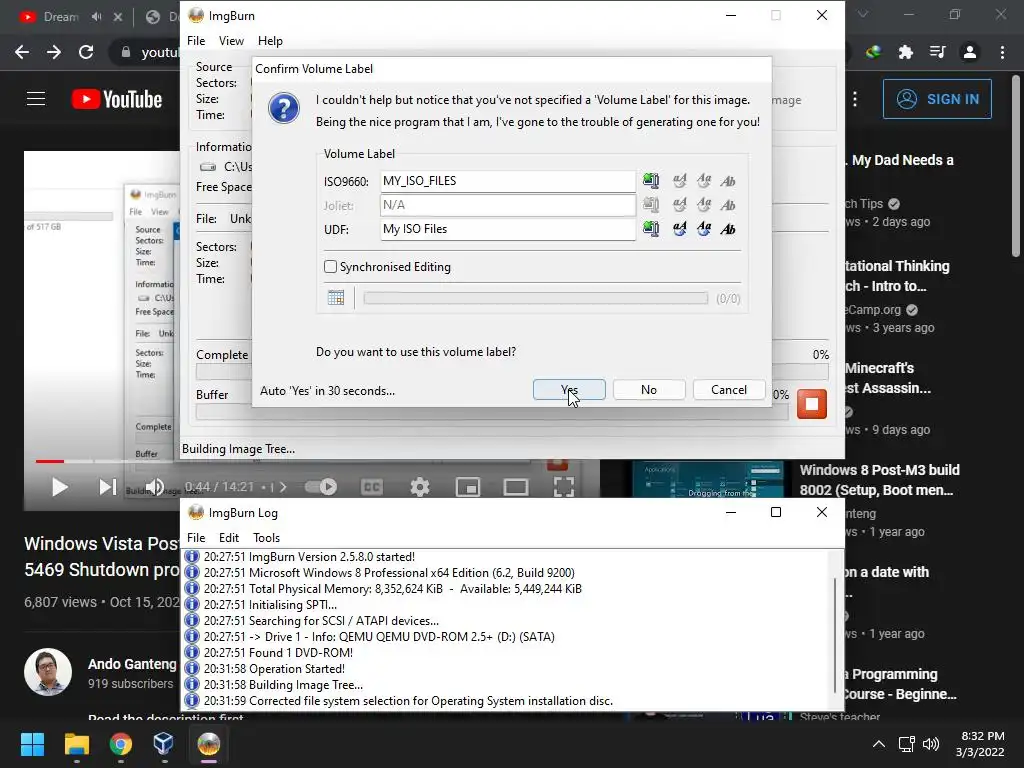
Task: Open the File menu in ImgBurn Log
Action: point(196,537)
